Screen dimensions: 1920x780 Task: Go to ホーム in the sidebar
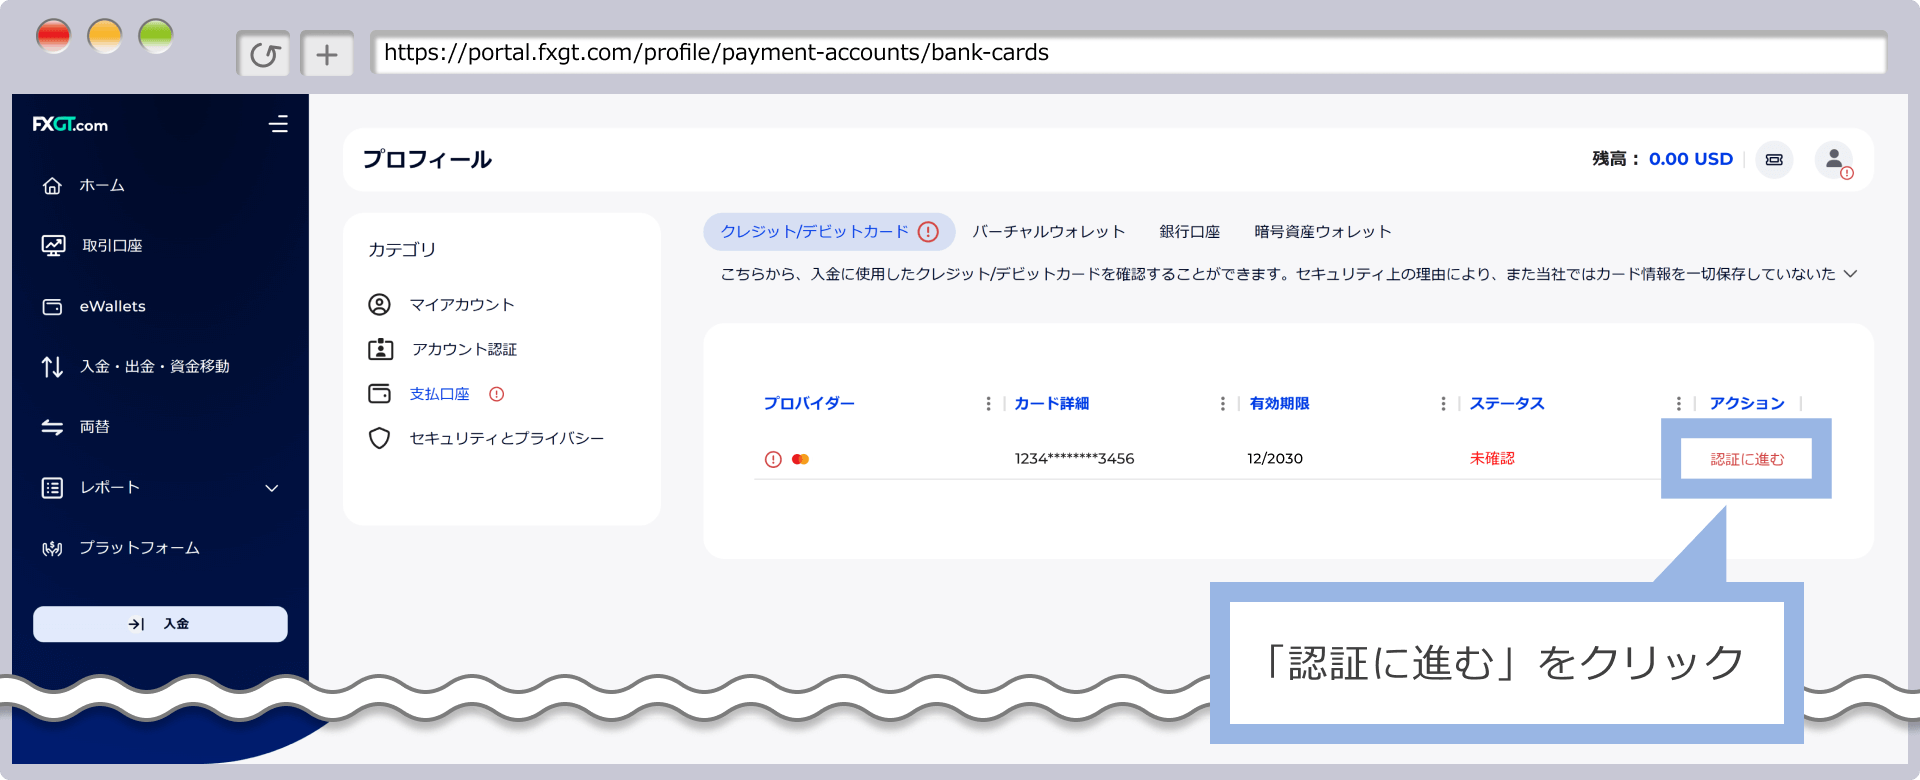point(102,186)
